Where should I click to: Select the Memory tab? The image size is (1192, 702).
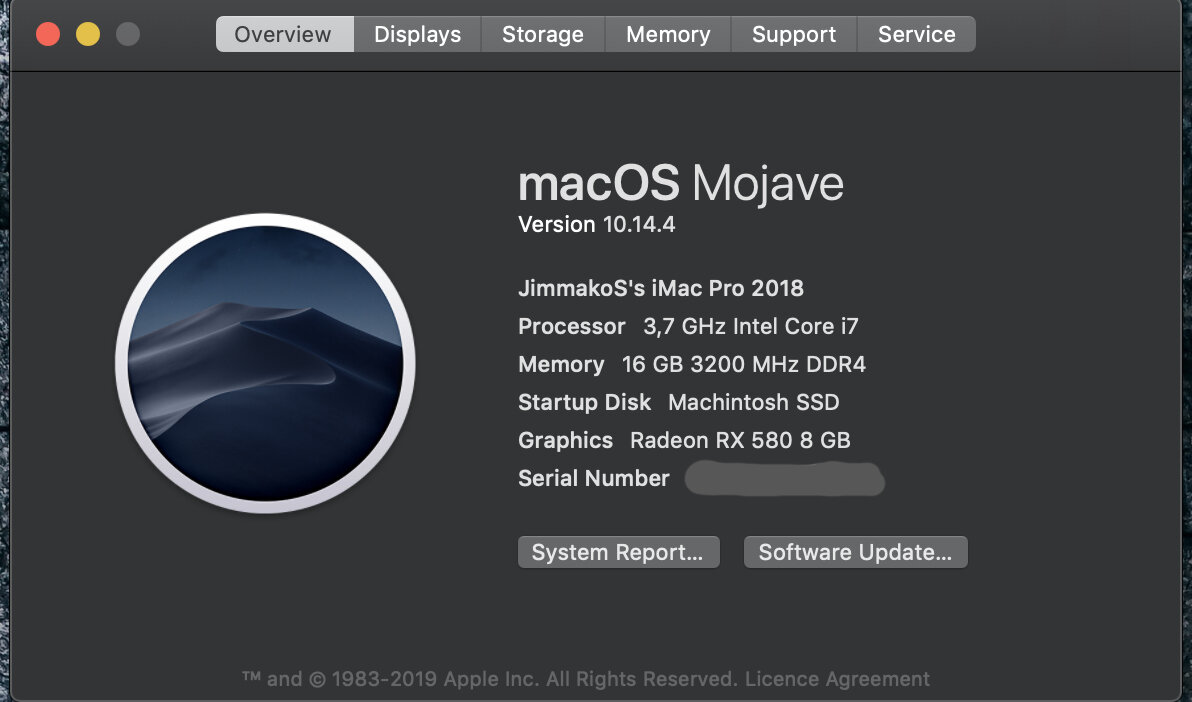coord(668,34)
